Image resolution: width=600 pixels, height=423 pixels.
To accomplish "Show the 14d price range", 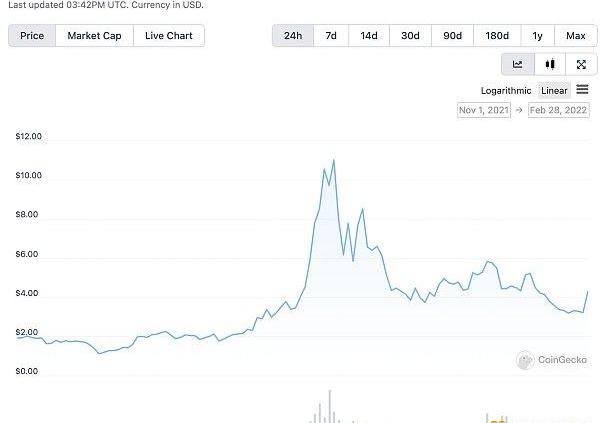I will click(x=369, y=36).
